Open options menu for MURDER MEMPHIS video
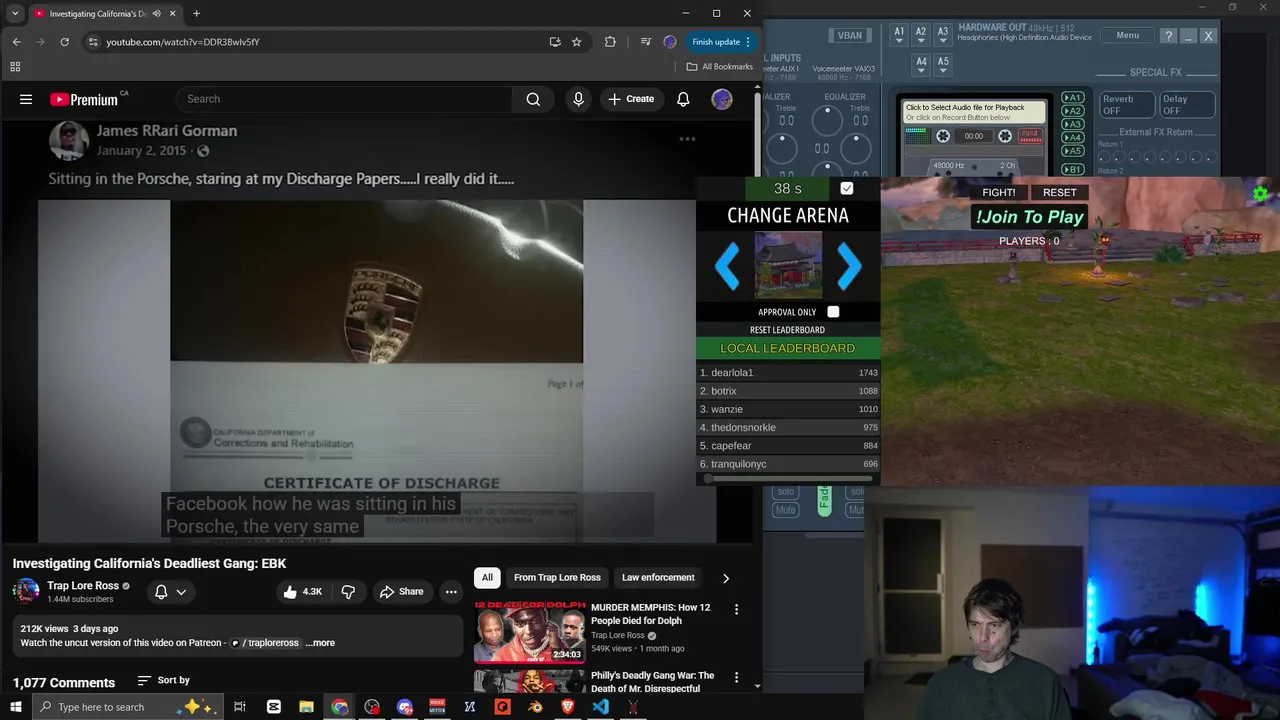Screen dimensions: 1280x720 point(736,609)
